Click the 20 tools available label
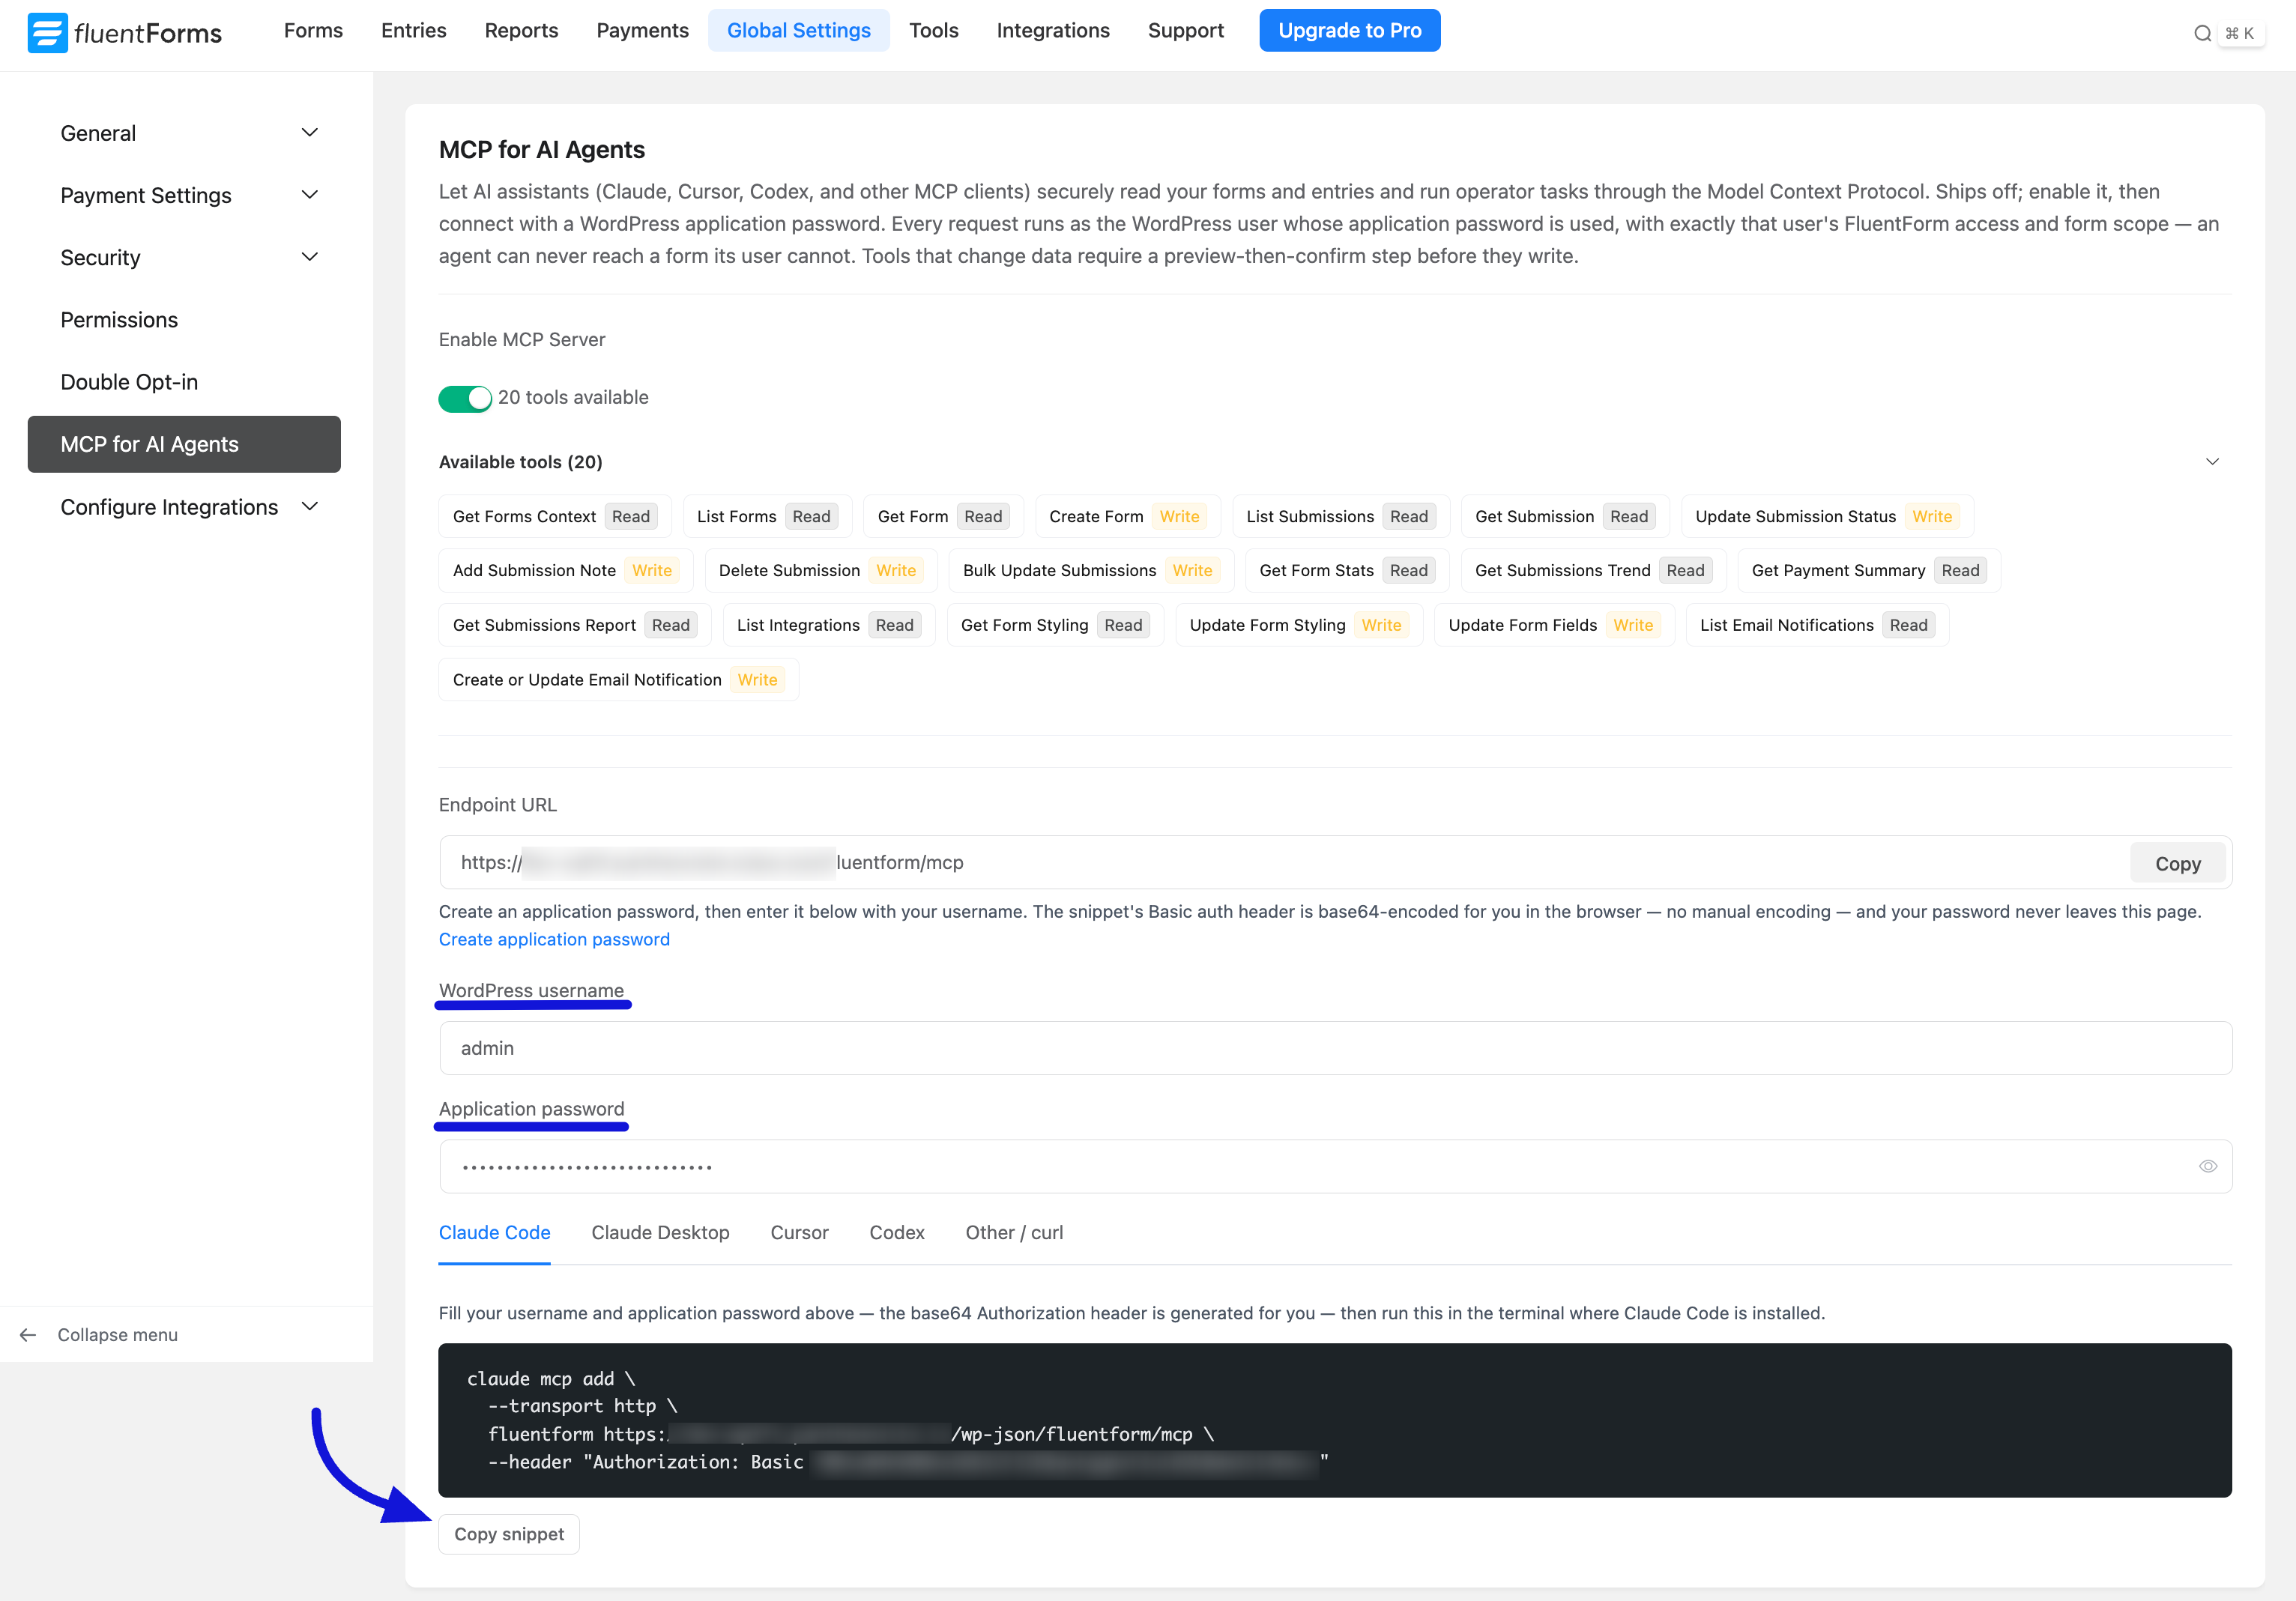 [x=573, y=397]
